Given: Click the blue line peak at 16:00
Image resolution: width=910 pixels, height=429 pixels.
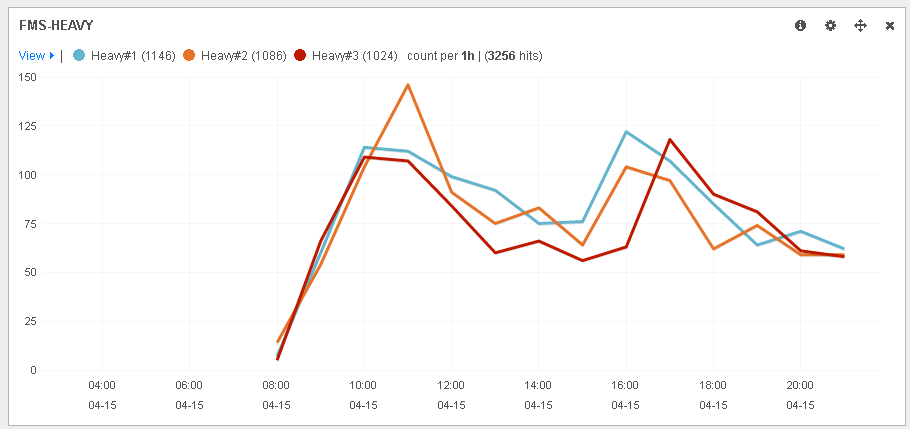Looking at the screenshot, I should point(626,132).
